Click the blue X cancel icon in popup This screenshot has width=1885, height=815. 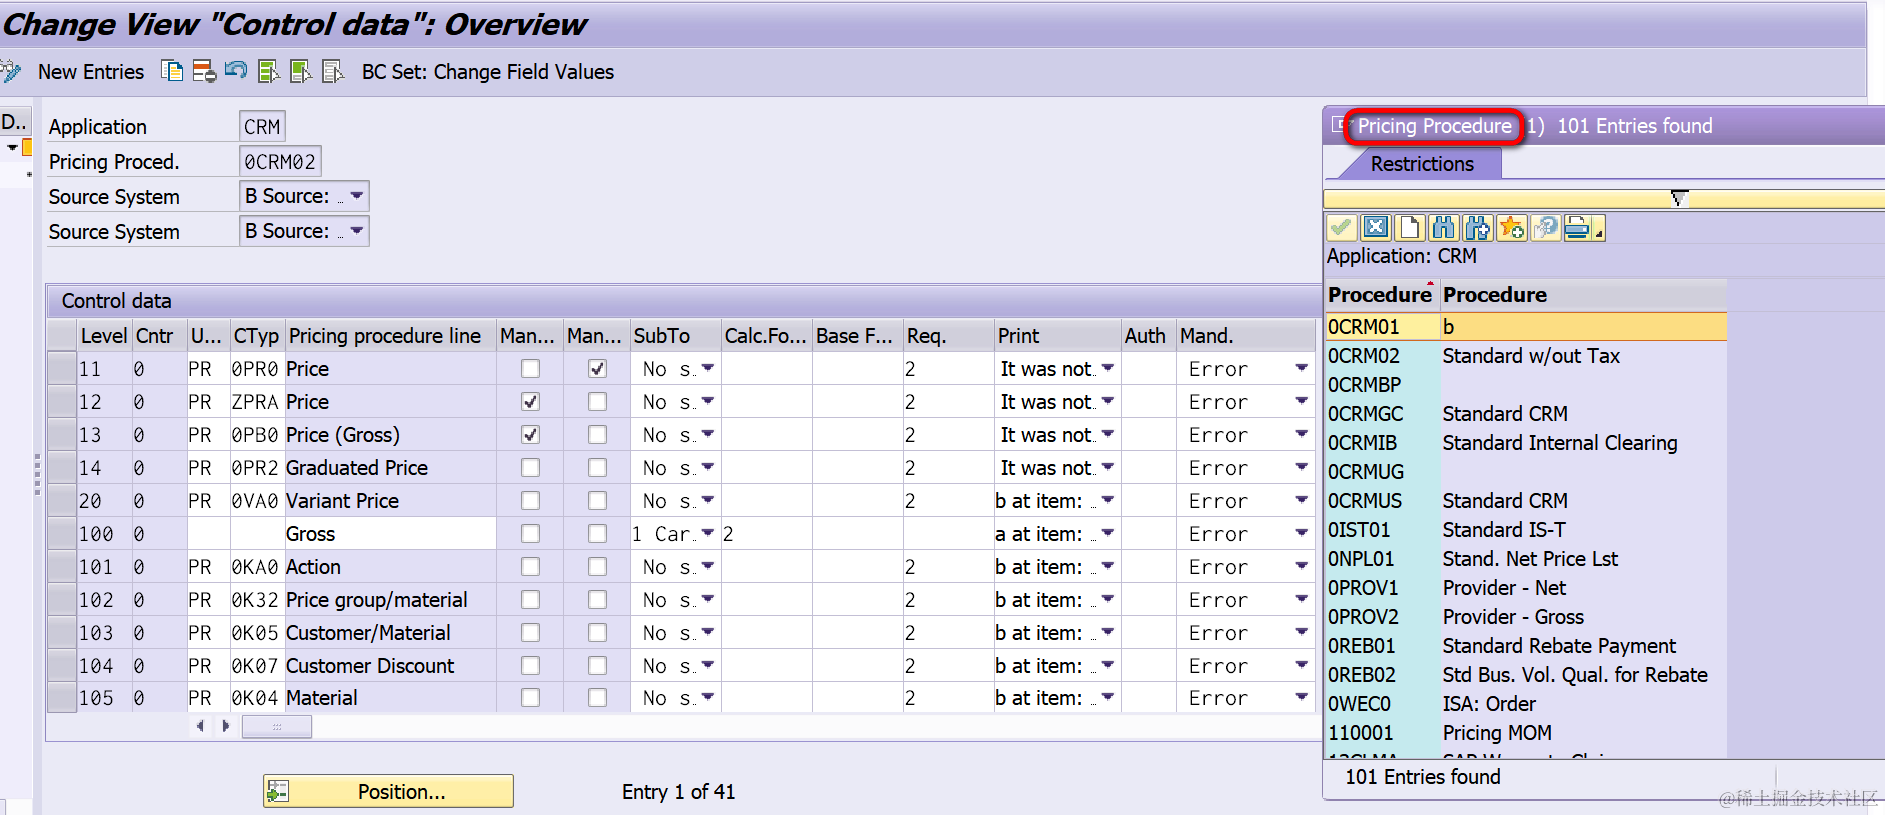[x=1376, y=228]
